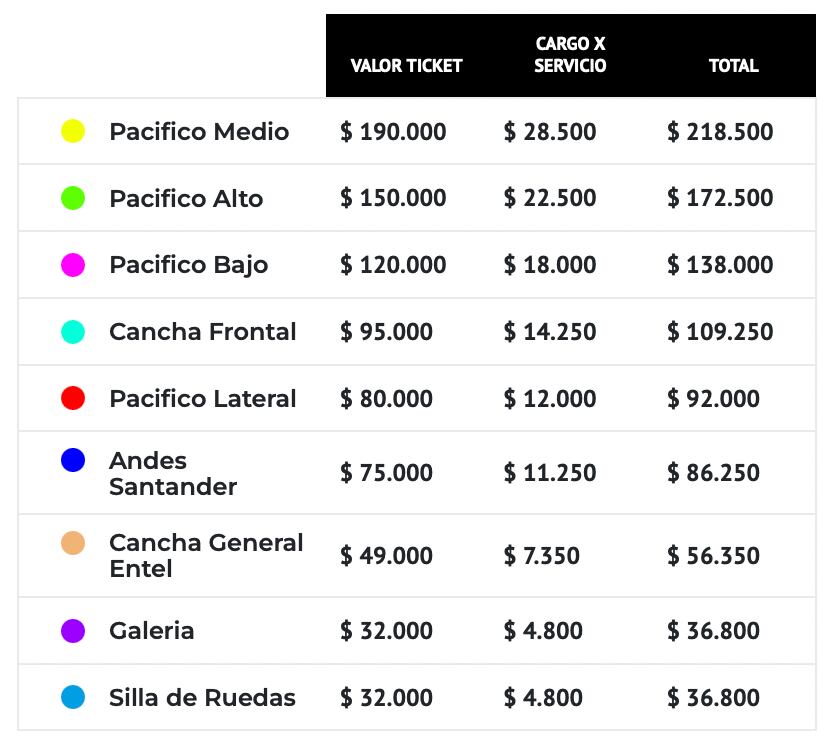This screenshot has width=830, height=746.
Task: Click the $ 86.250 total price
Action: pyautogui.click(x=713, y=473)
